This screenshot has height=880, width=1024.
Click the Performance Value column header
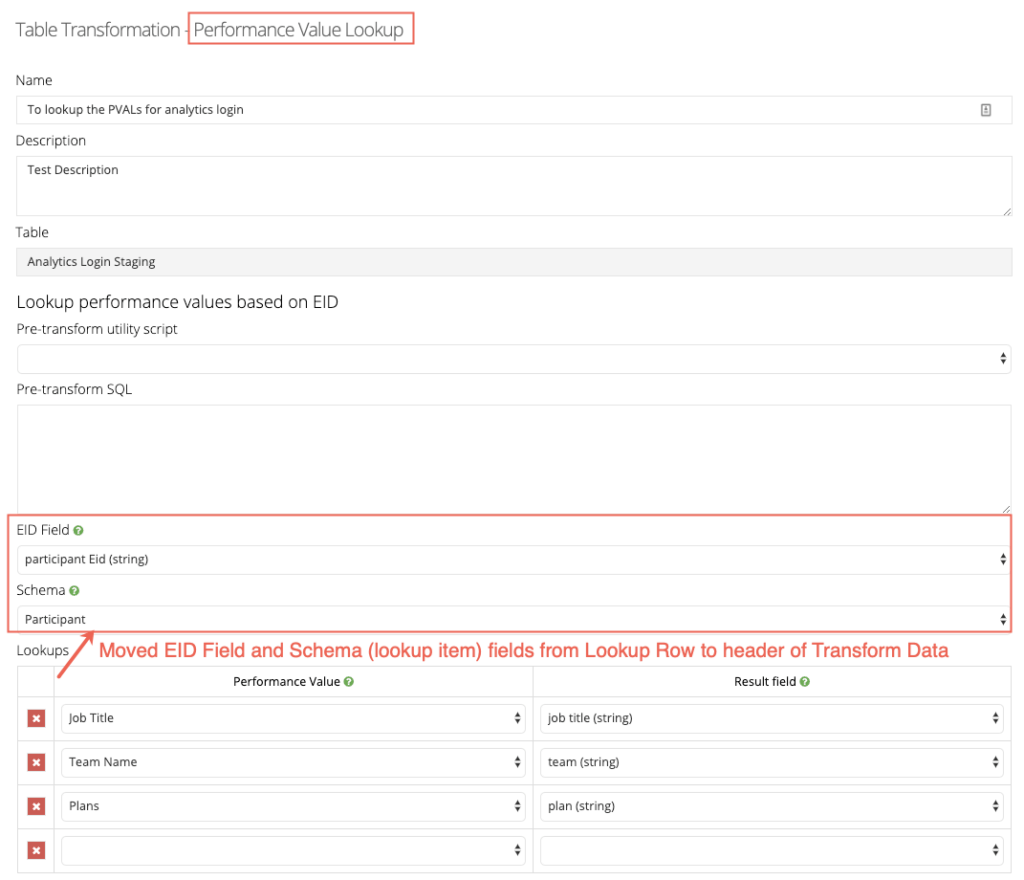[x=287, y=682]
